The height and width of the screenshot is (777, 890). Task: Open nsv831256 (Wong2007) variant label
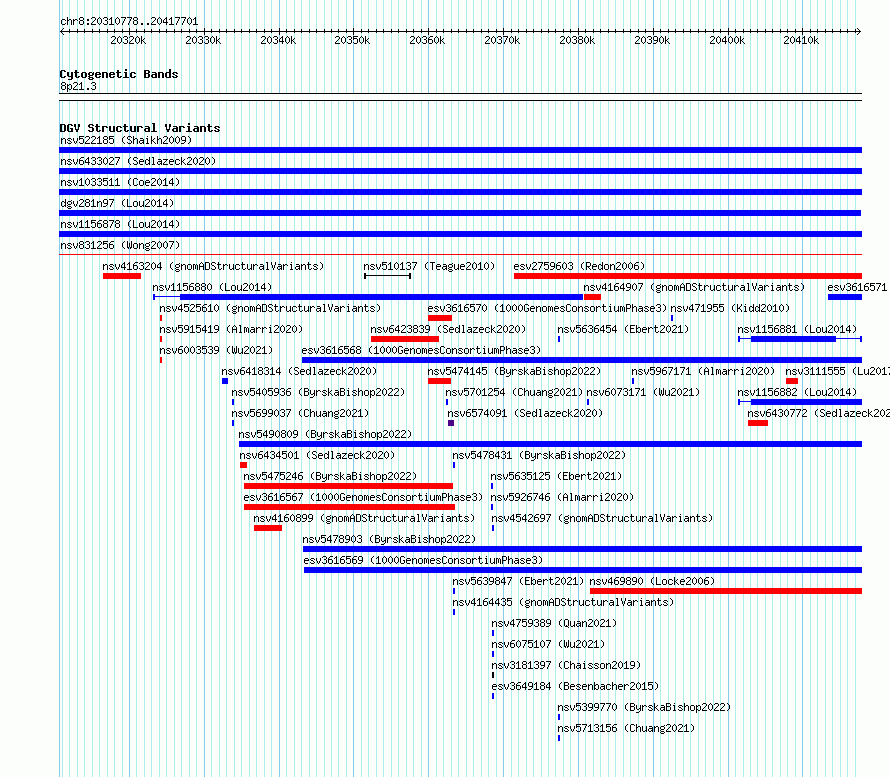coord(120,245)
